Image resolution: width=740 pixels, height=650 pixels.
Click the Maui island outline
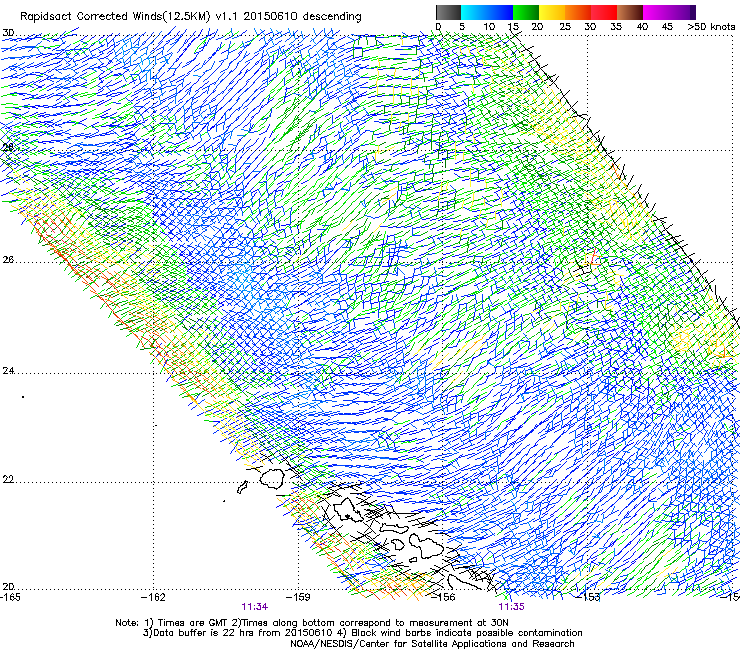tap(425, 545)
